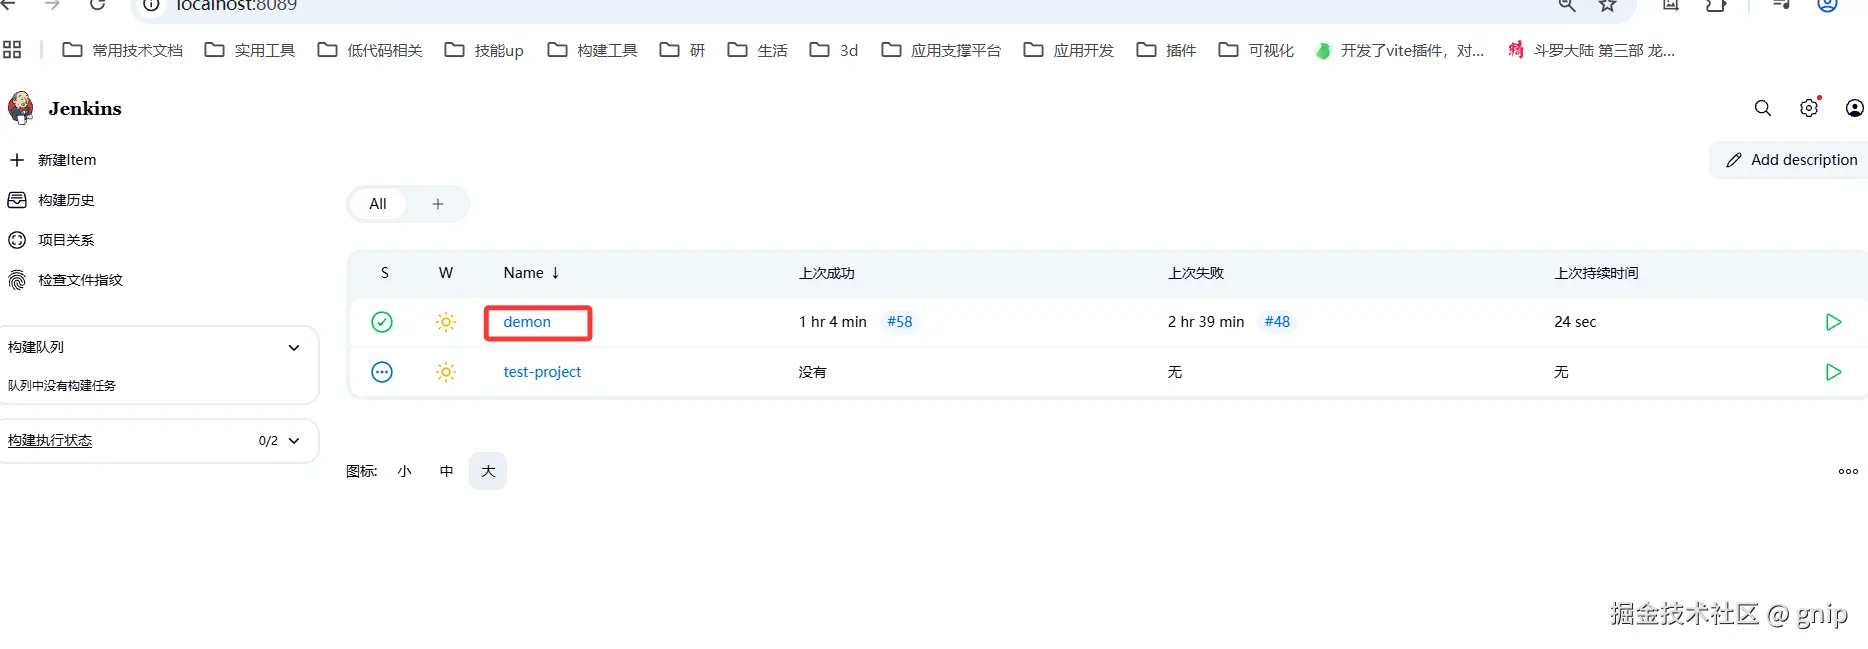Click test-project not-built status icon
Screen dimensions: 1868x649
pyautogui.click(x=382, y=372)
